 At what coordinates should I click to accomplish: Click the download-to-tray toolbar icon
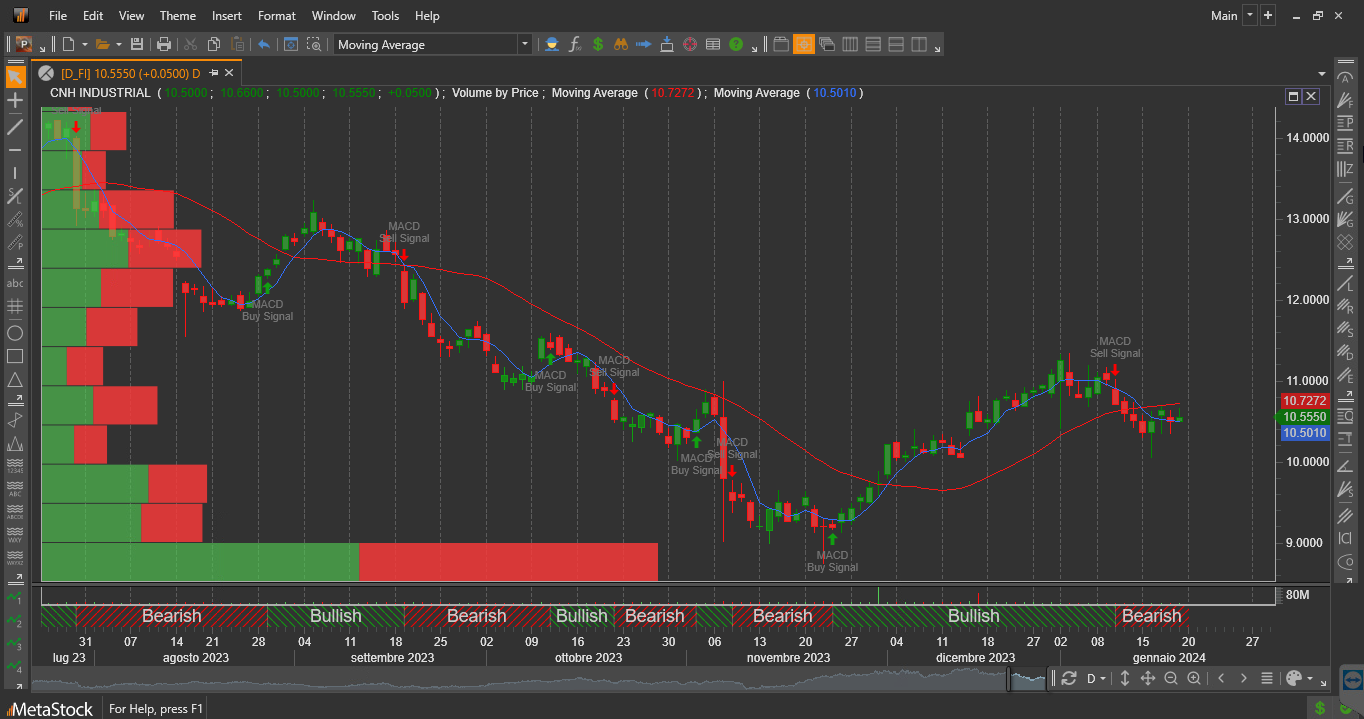click(667, 44)
